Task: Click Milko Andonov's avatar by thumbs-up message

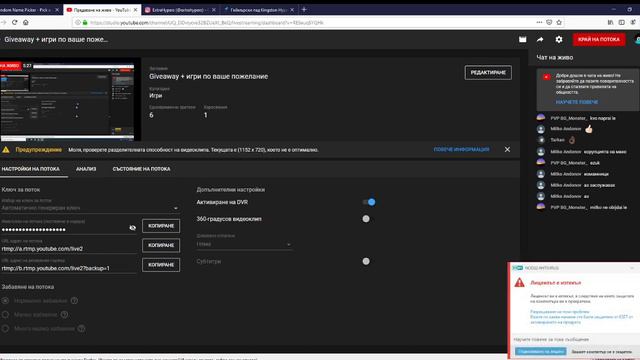Action: [x=541, y=129]
